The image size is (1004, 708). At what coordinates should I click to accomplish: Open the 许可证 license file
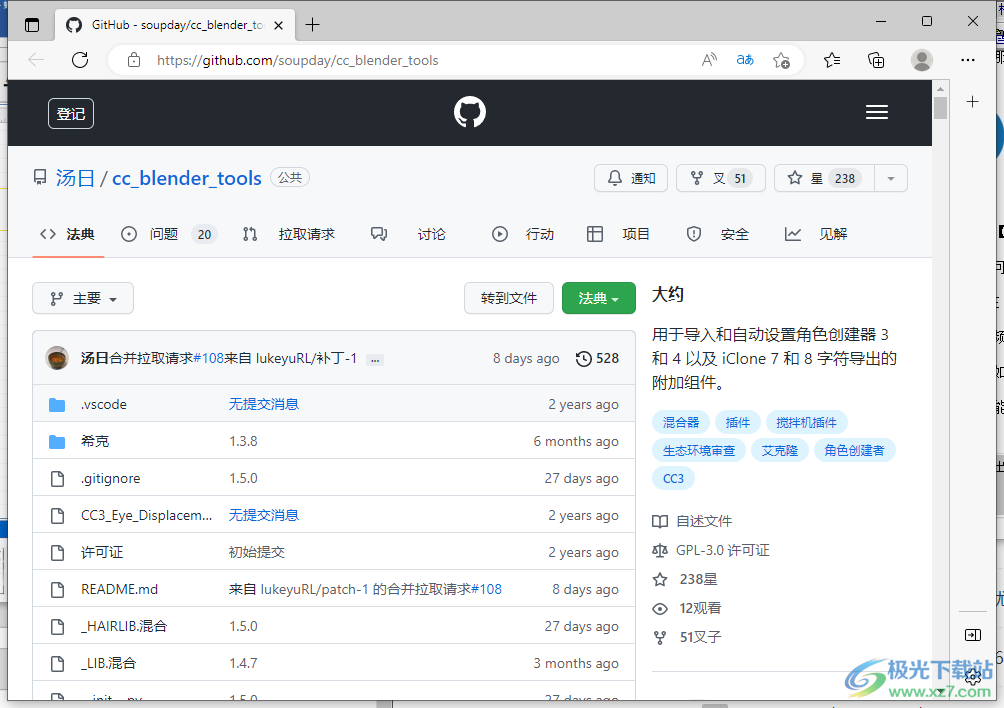click(x=102, y=552)
